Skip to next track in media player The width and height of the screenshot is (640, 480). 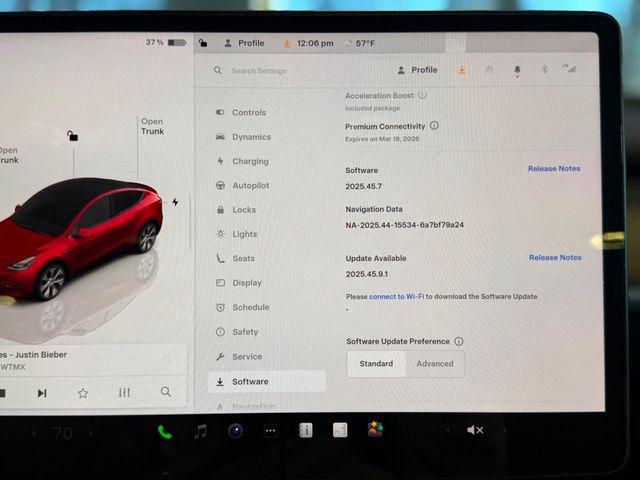(x=42, y=393)
